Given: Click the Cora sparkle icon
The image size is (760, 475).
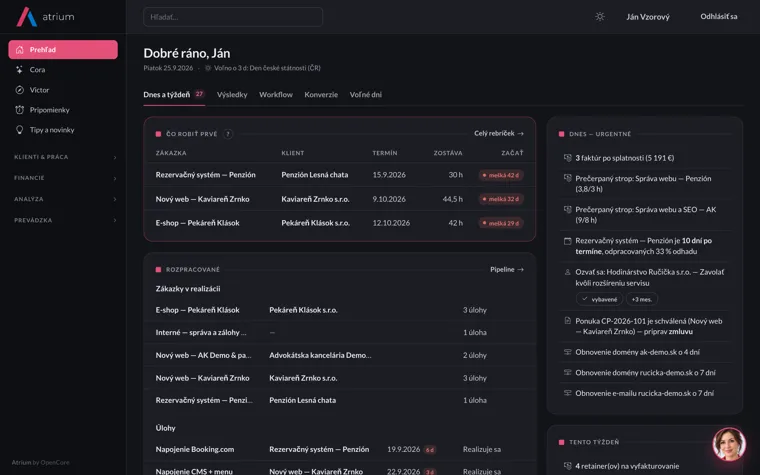Looking at the screenshot, I should pos(19,70).
